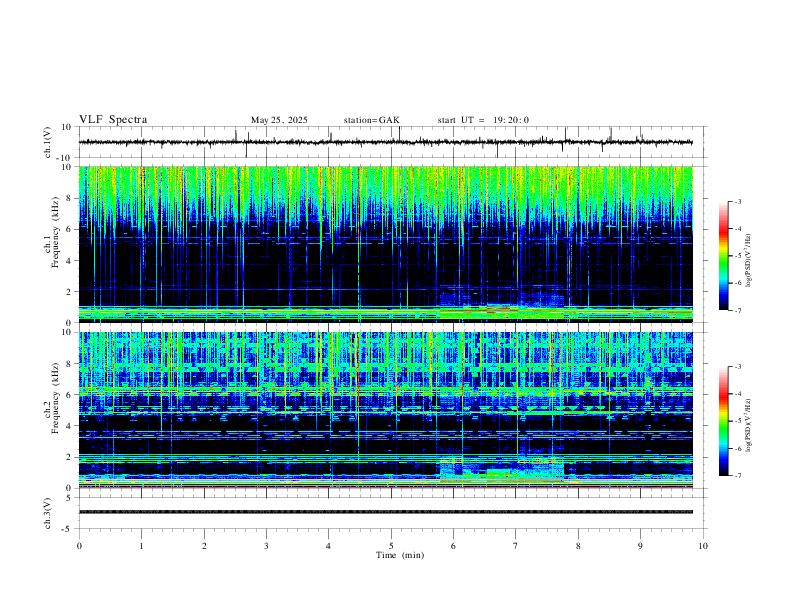This screenshot has height=612, width=792.
Task: Click the "ch.1(V)" axis label
Action: tap(48, 142)
